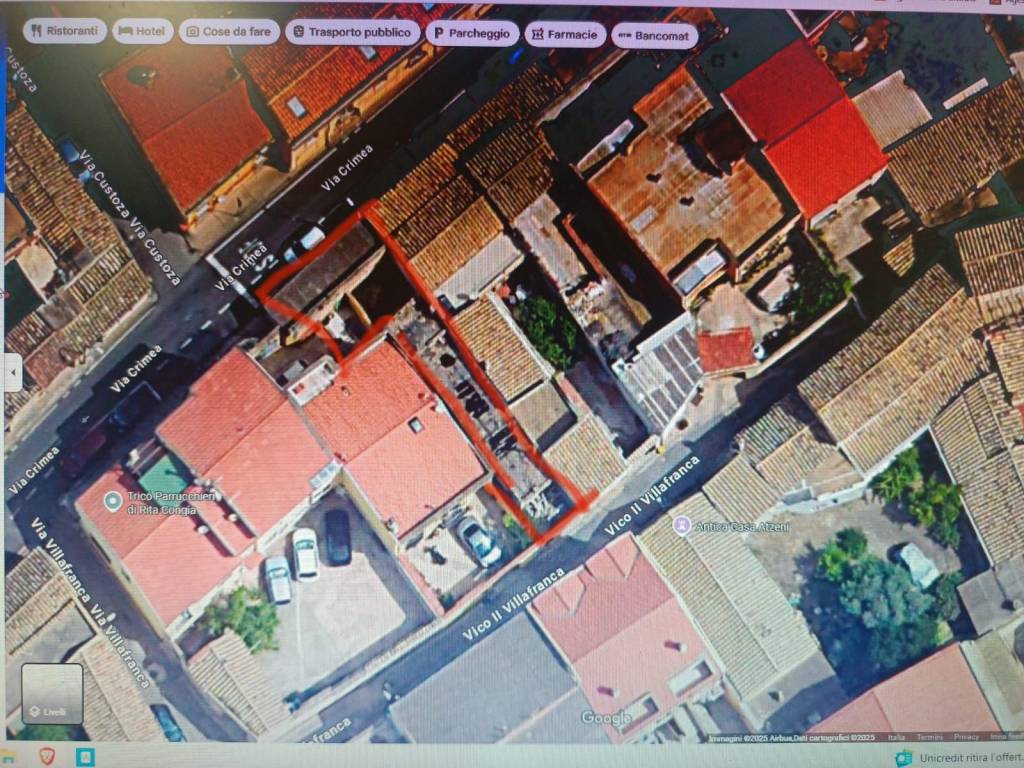Enable the Farmacie map filter
The width and height of the screenshot is (1024, 768).
pos(563,34)
